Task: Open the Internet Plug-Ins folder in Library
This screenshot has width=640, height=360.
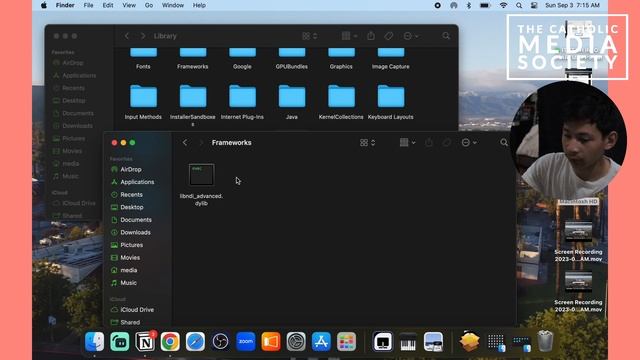Action: tap(242, 102)
